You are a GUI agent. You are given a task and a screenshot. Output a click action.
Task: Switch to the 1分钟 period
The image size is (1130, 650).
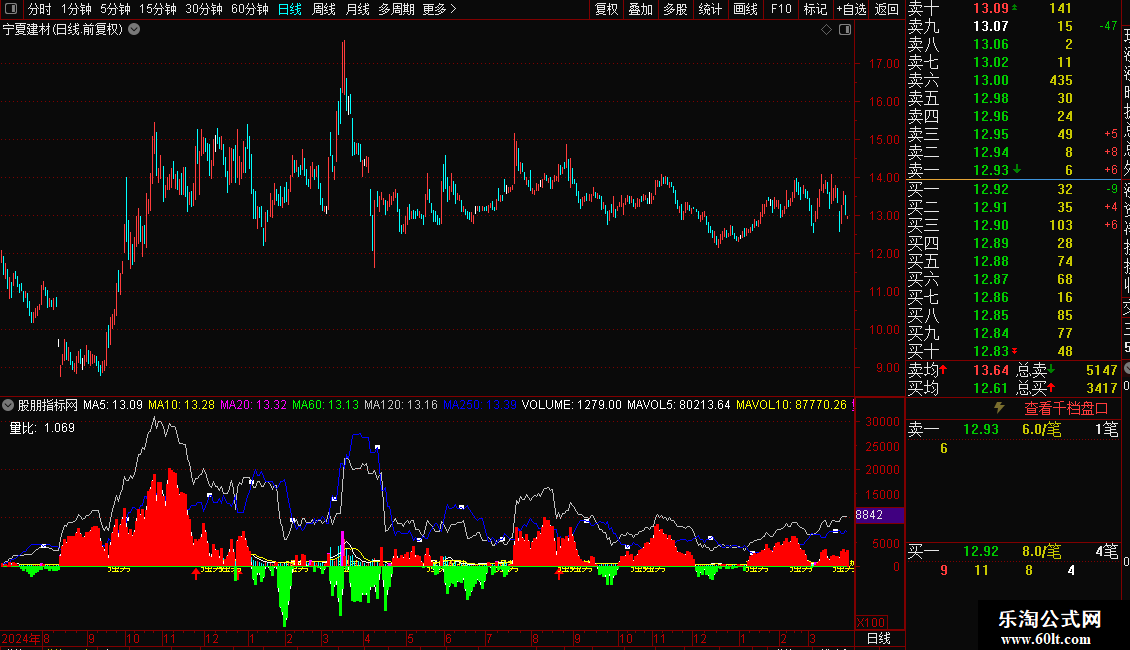pos(76,9)
